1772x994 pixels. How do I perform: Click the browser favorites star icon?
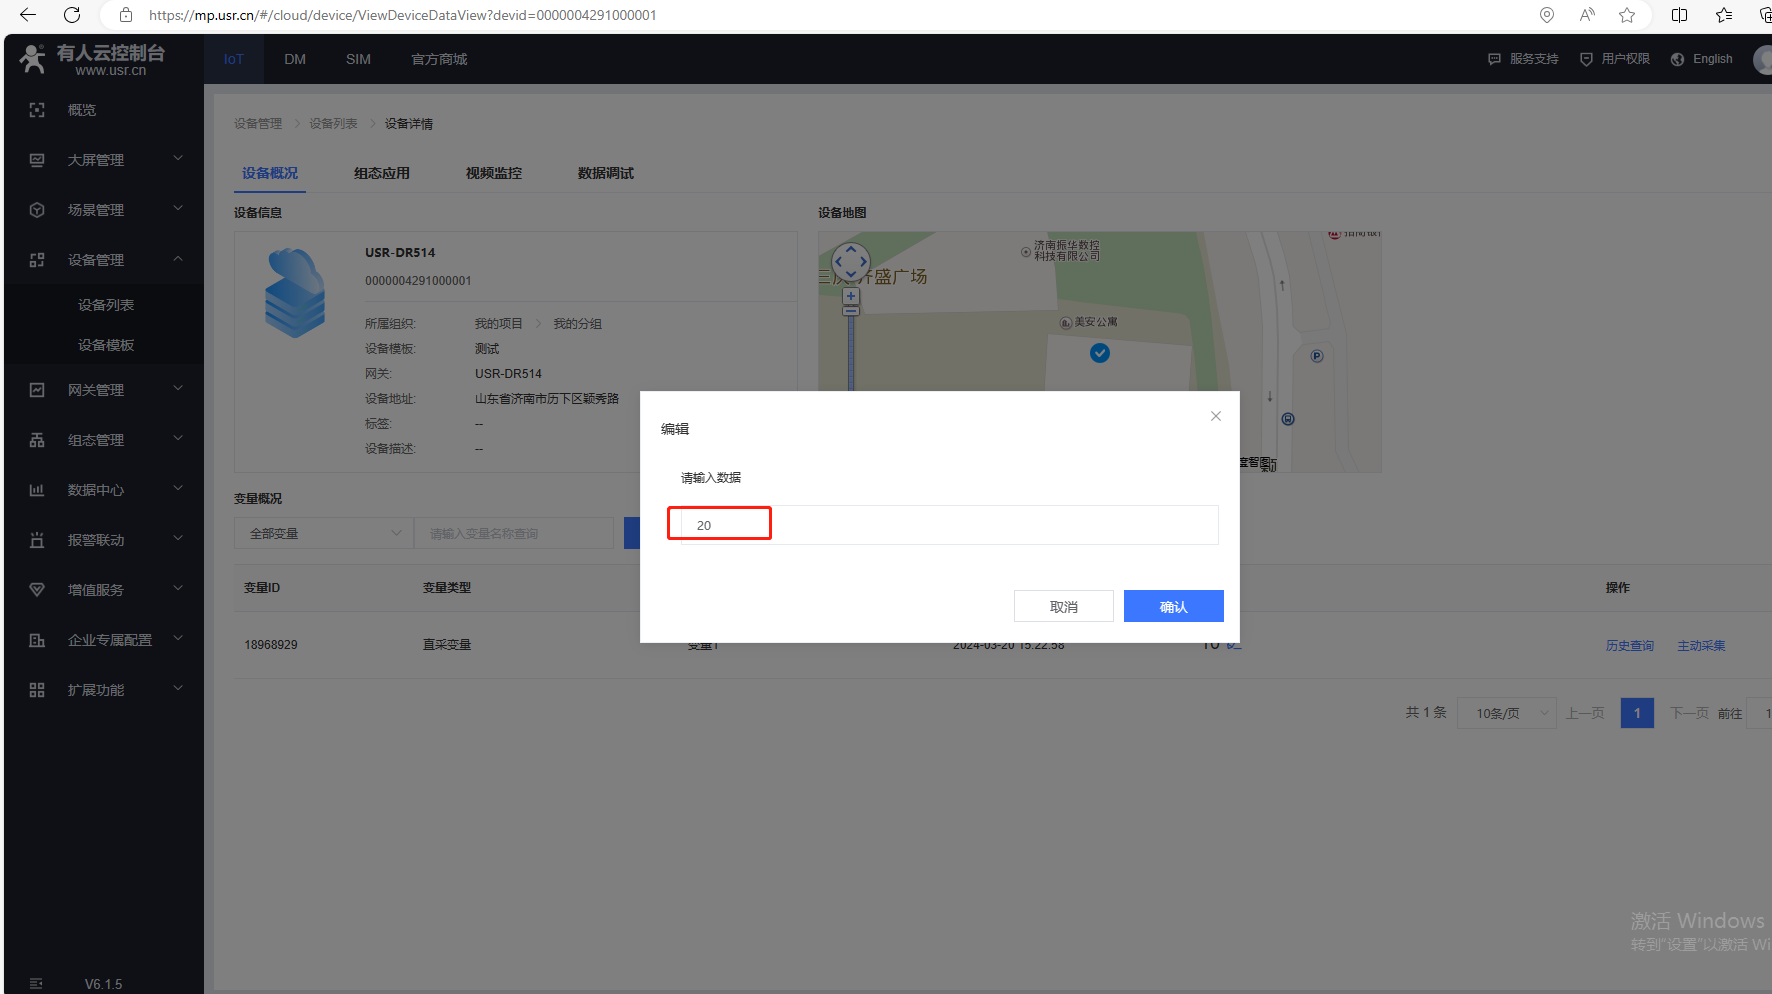click(1627, 15)
